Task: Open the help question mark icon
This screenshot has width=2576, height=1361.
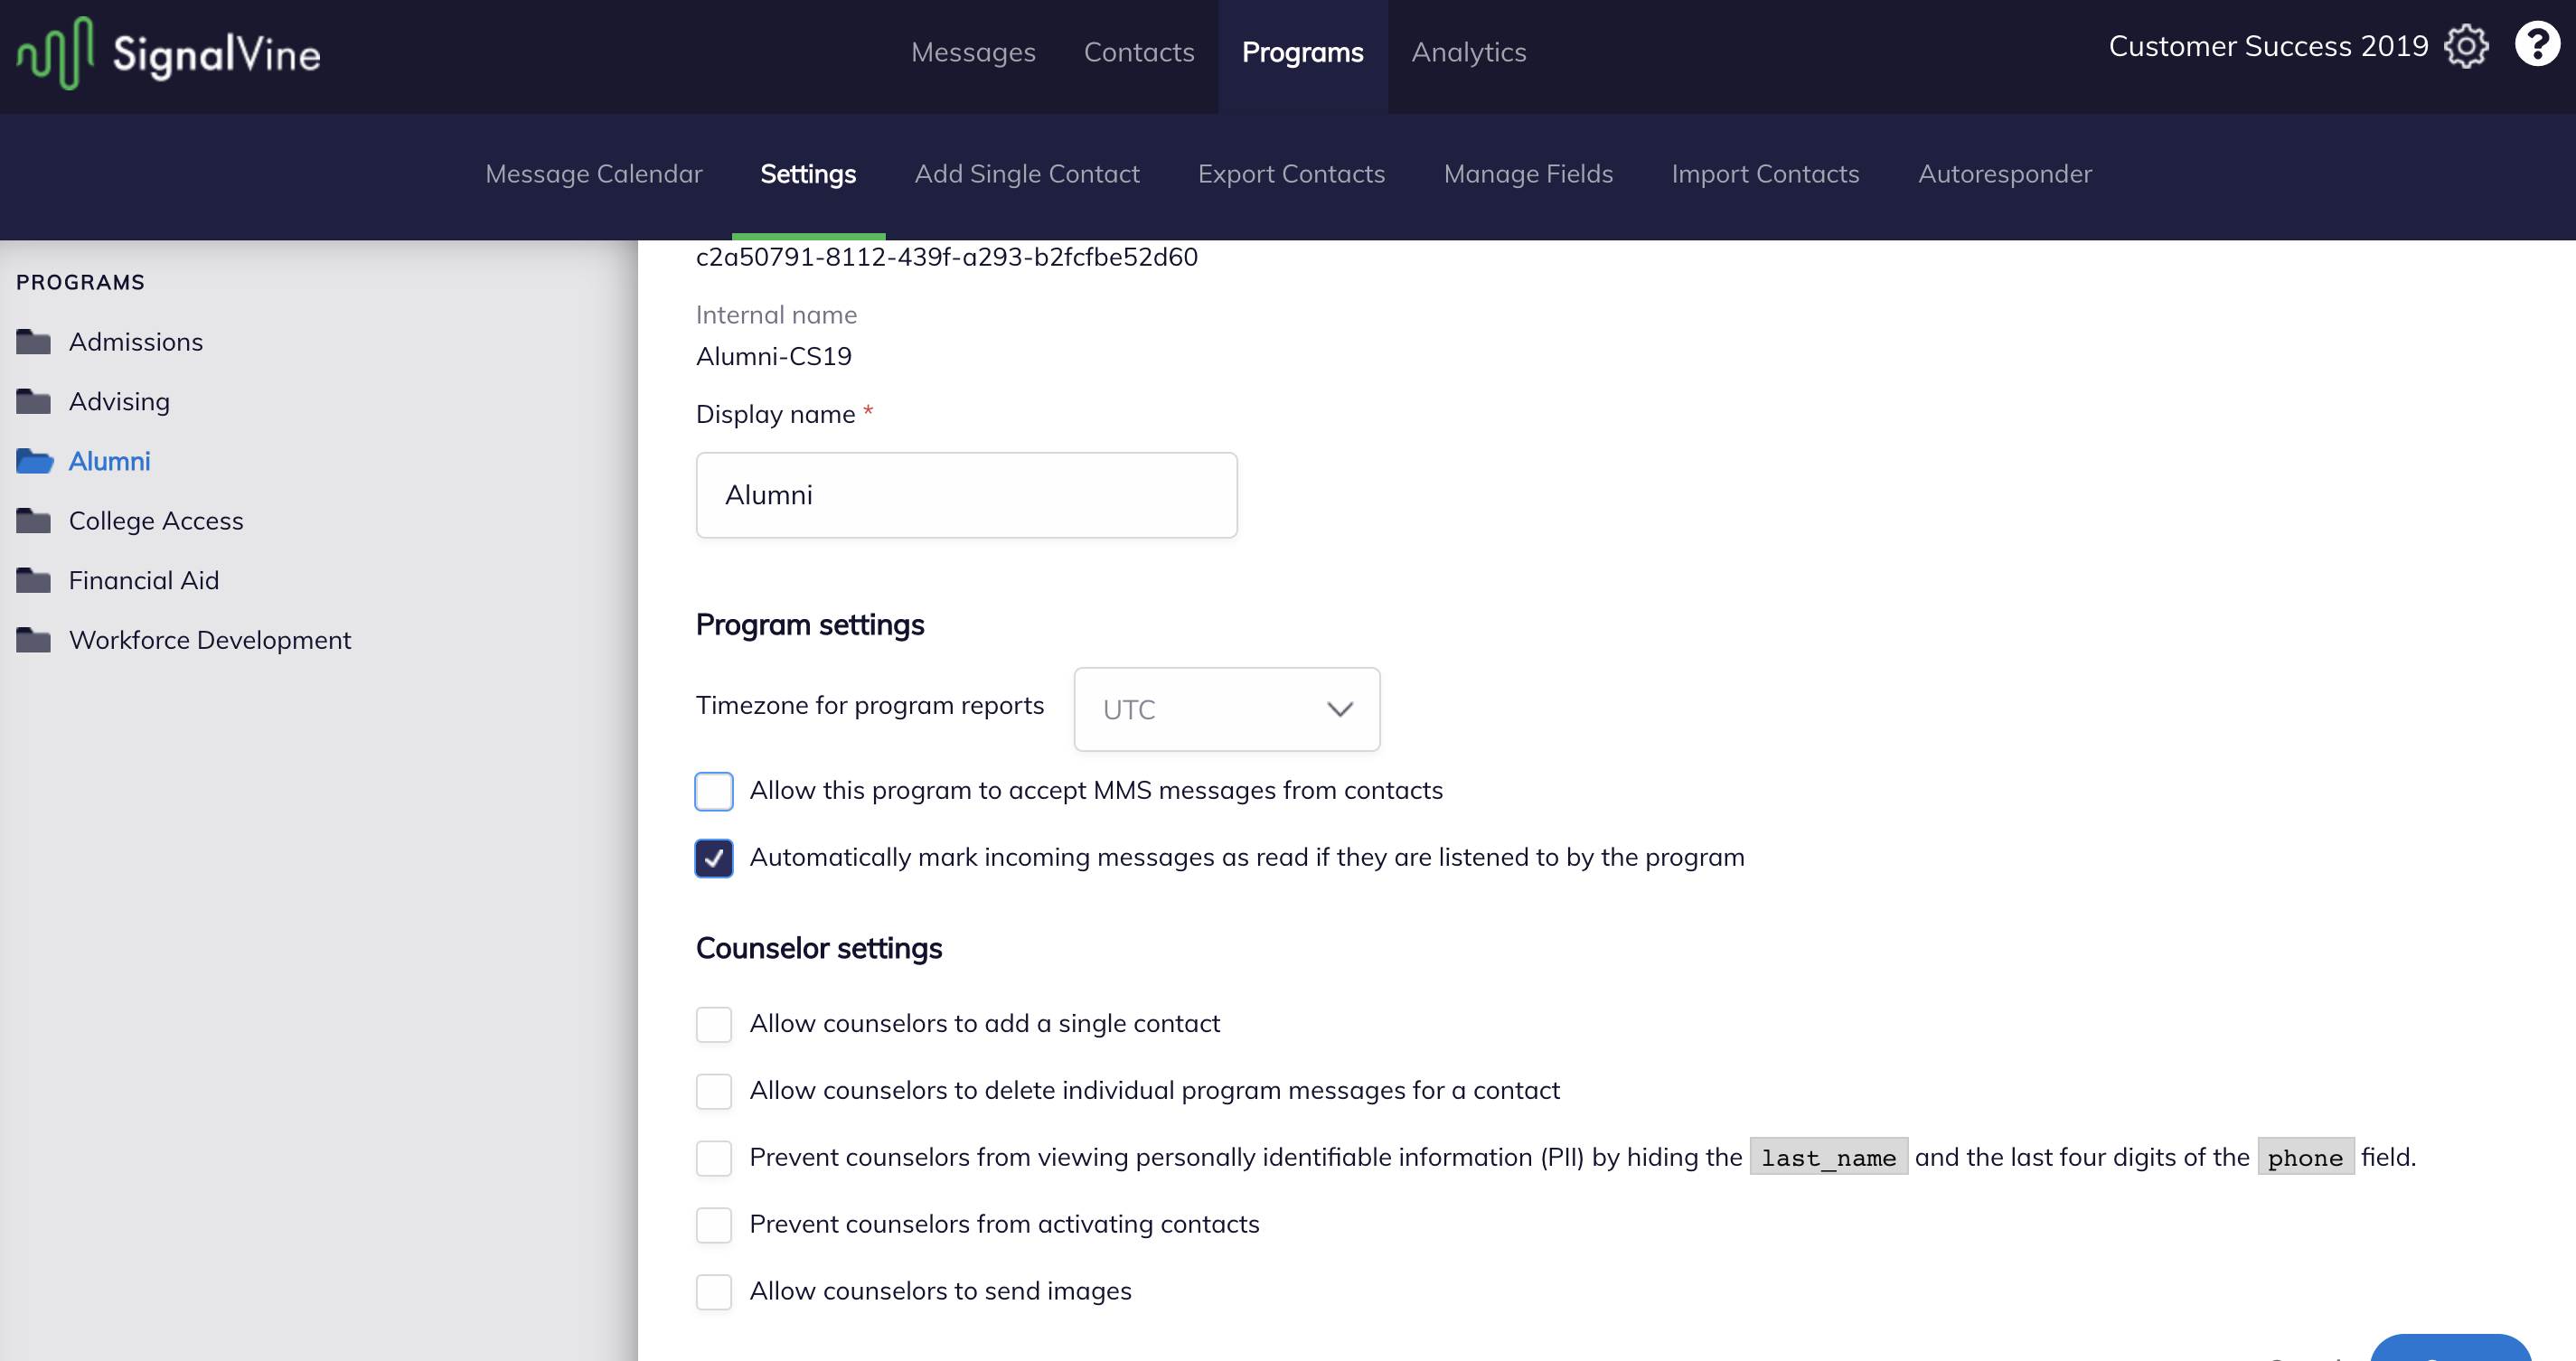Action: click(2537, 44)
